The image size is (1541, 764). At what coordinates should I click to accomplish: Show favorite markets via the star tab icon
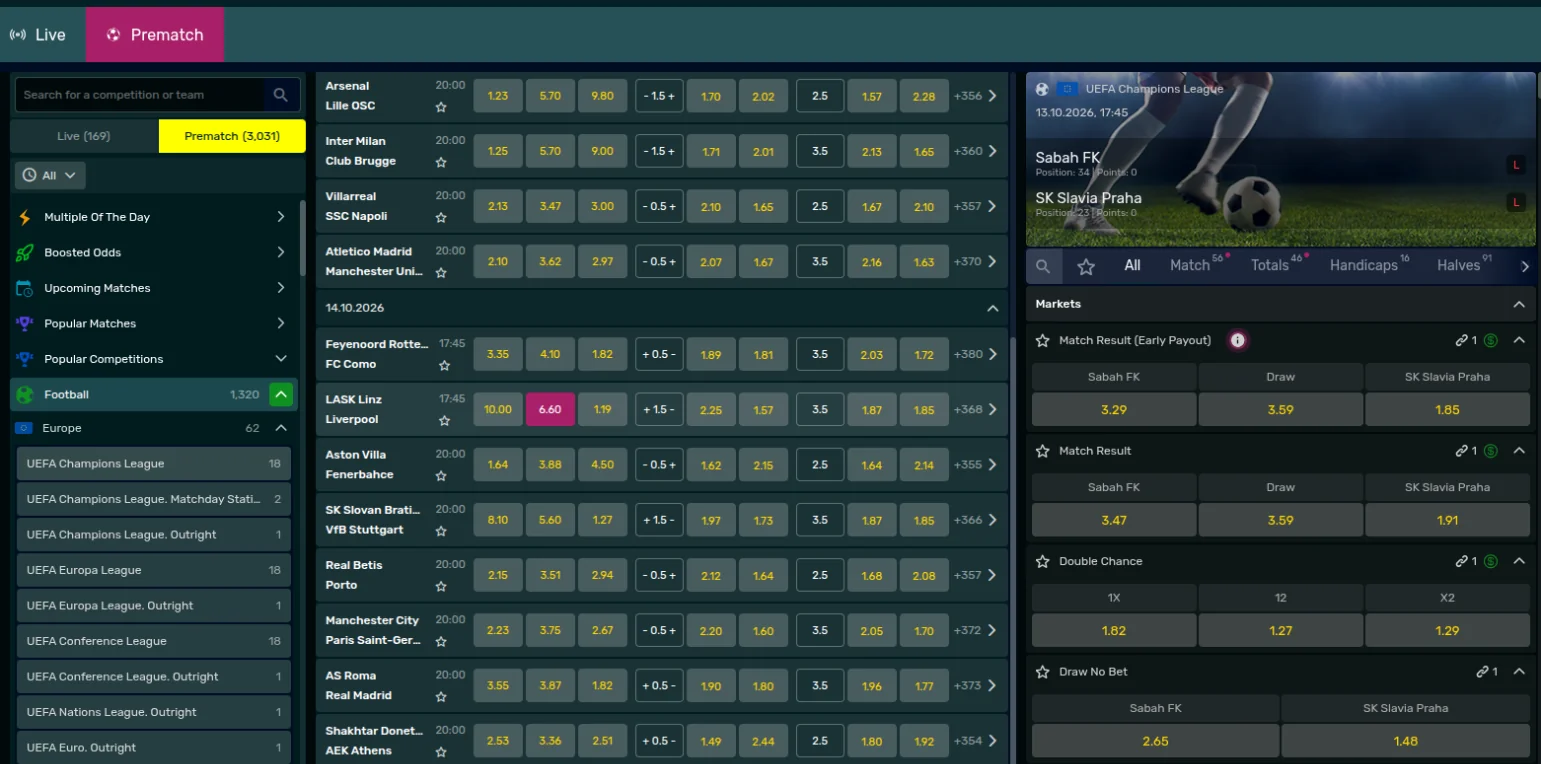click(1086, 266)
